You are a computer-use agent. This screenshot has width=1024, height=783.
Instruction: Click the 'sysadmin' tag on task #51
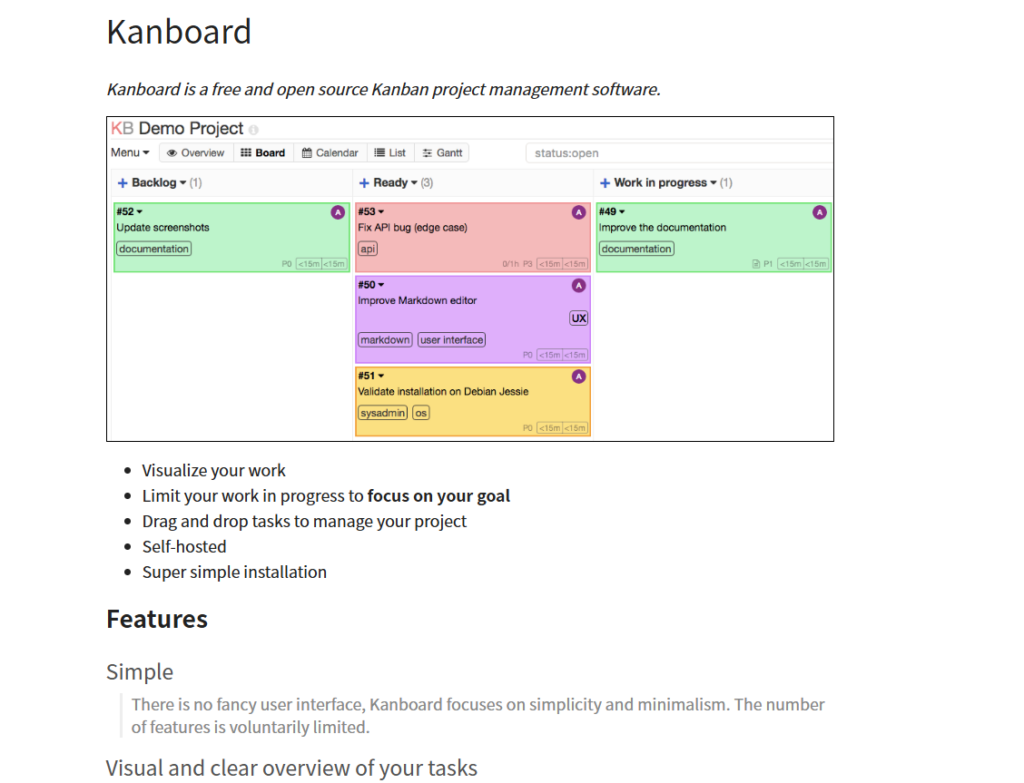pyautogui.click(x=383, y=413)
